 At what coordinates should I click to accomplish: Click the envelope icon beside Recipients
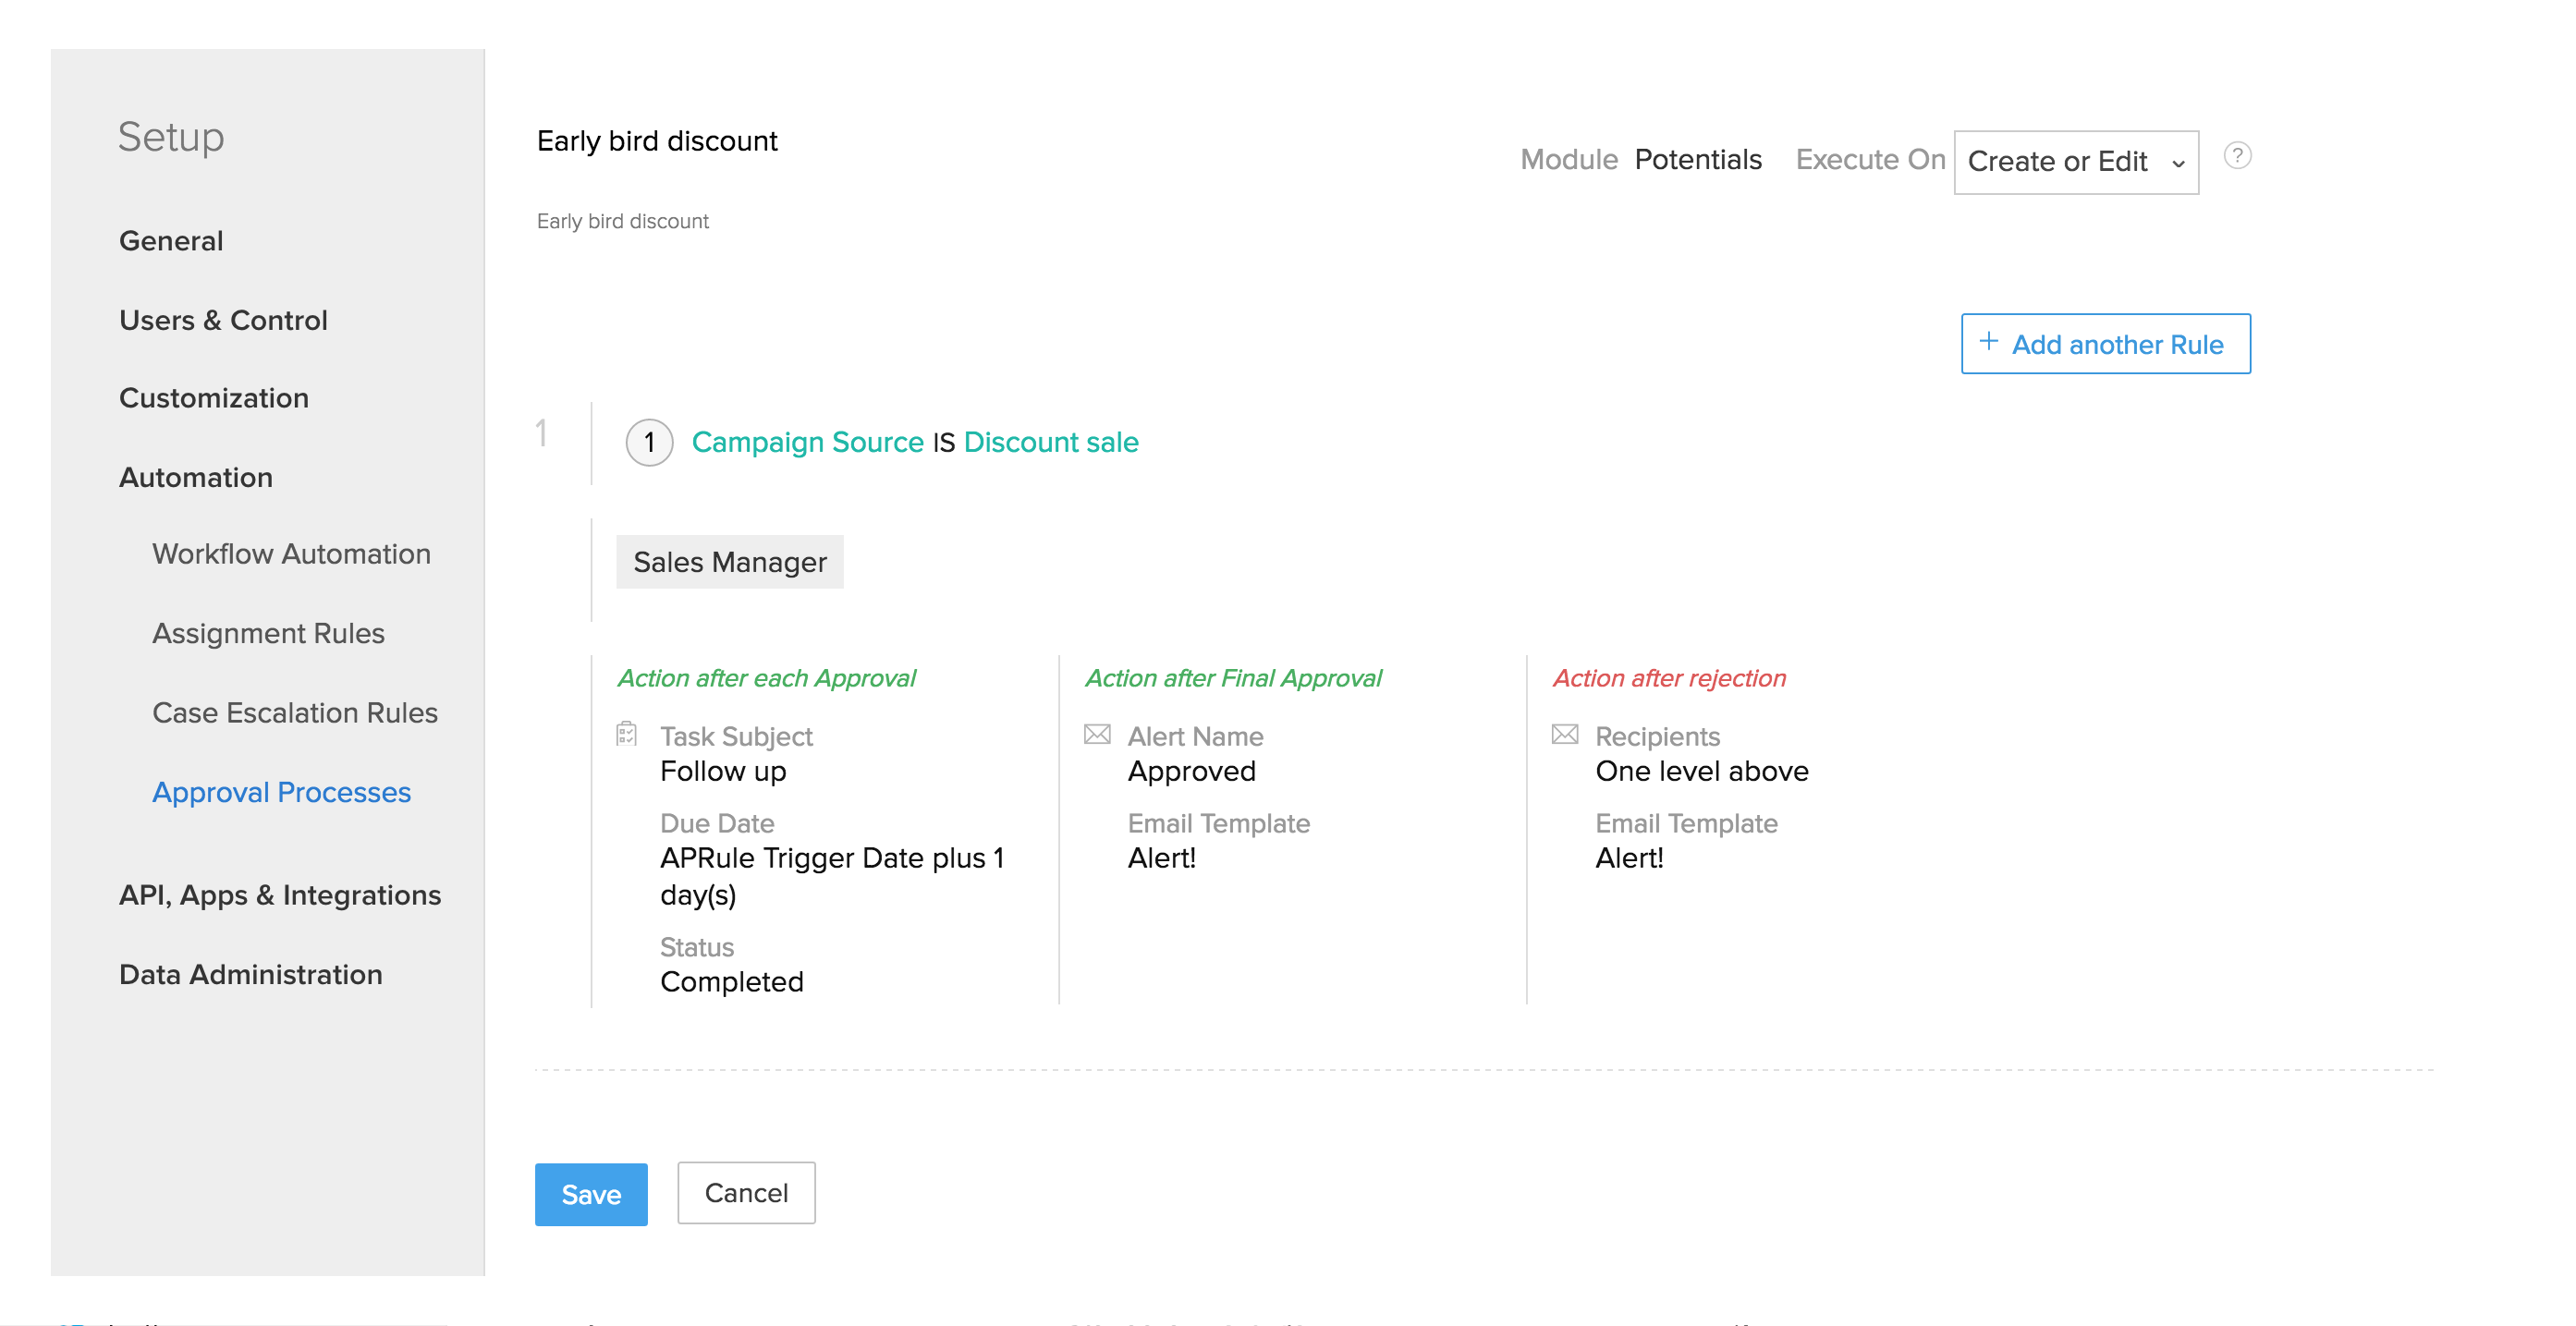1564,734
